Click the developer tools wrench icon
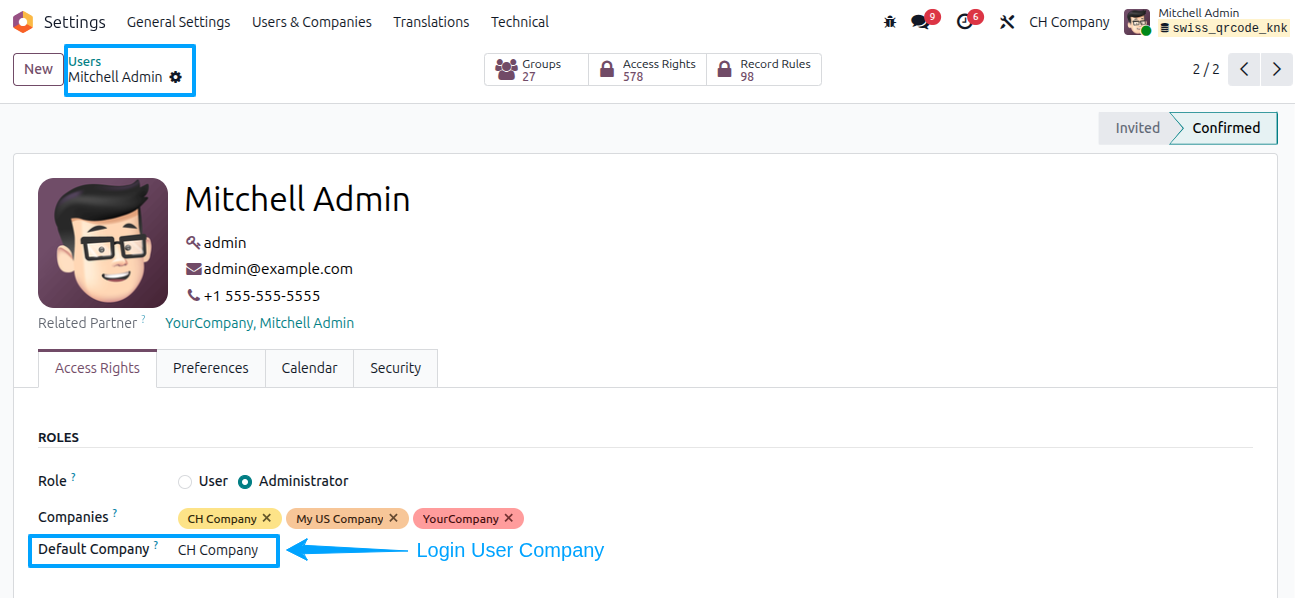 pyautogui.click(x=1007, y=22)
